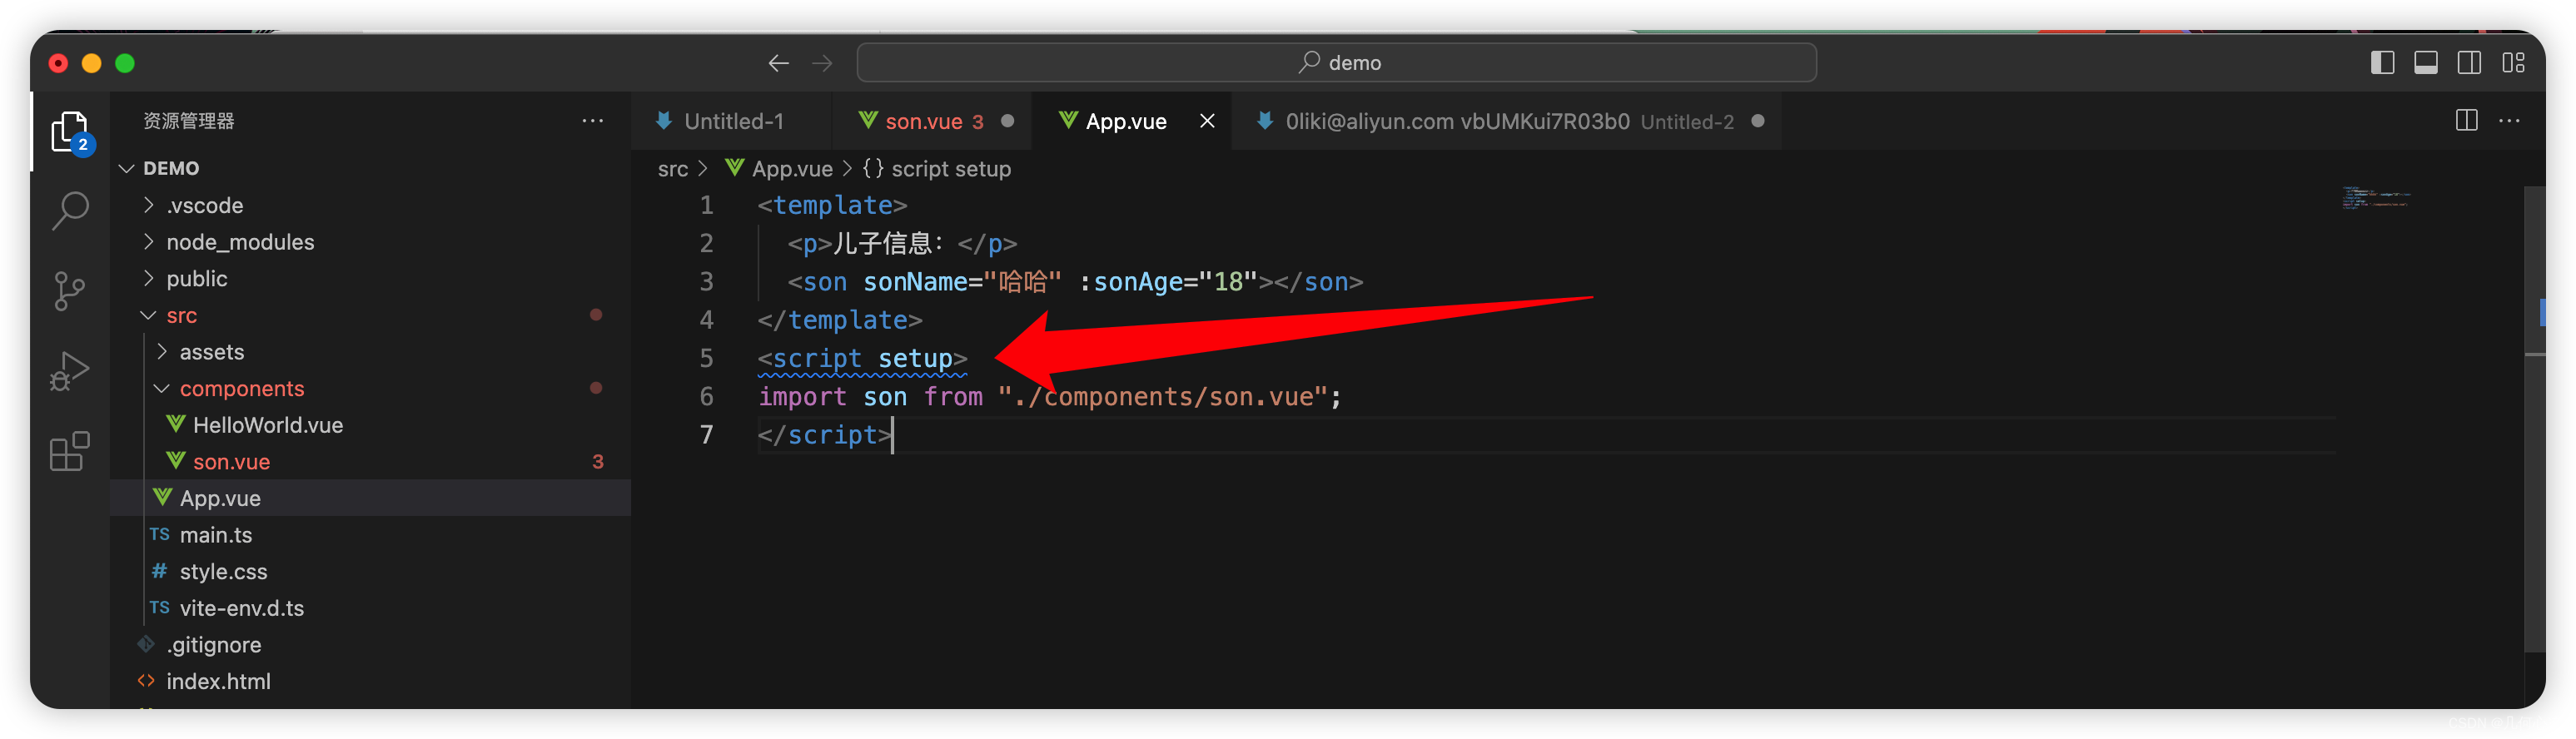The image size is (2576, 739).
Task: Select App.vue in the file tree
Action: pos(370,498)
